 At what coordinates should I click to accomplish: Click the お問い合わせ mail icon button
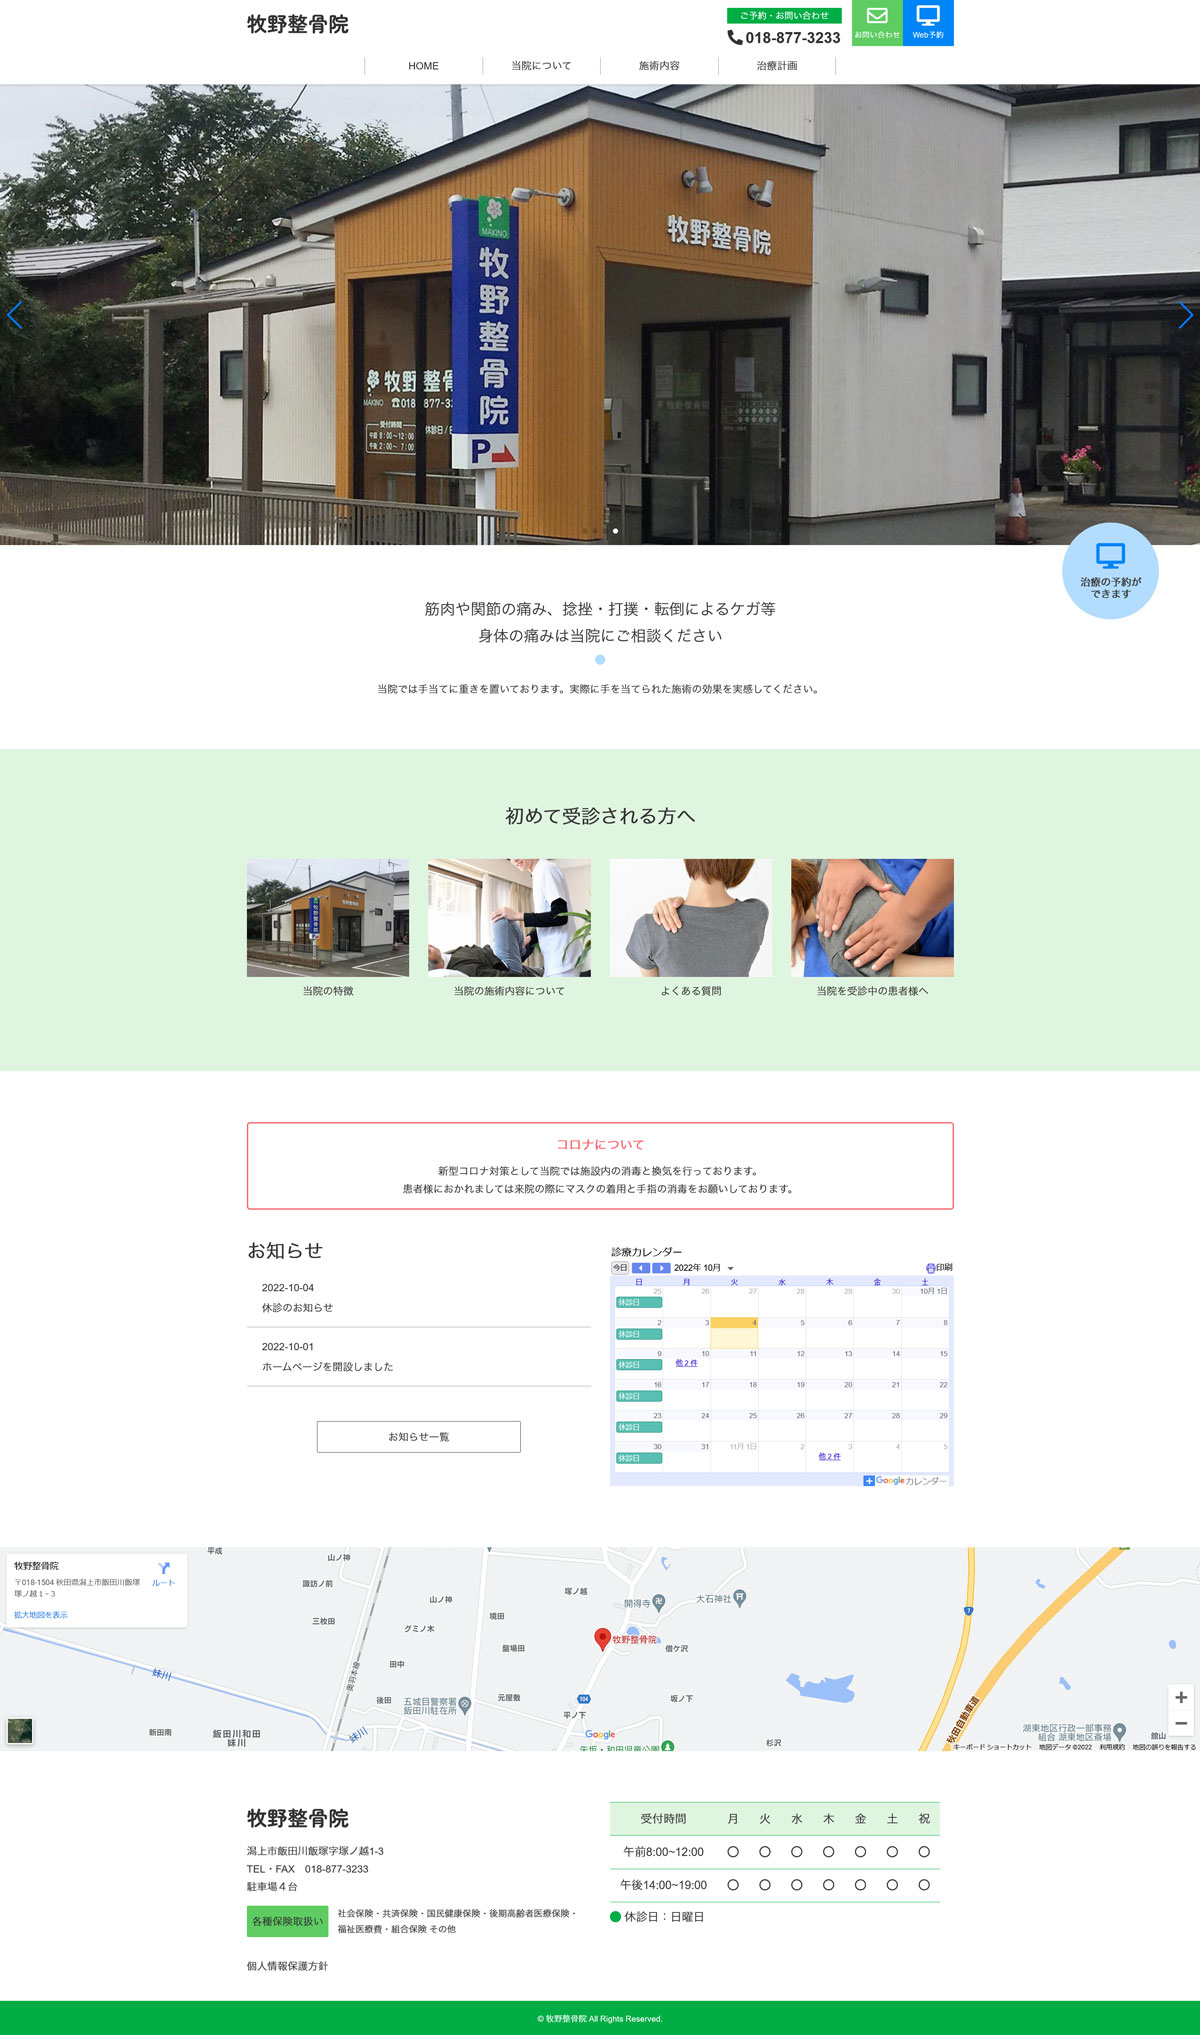point(877,23)
